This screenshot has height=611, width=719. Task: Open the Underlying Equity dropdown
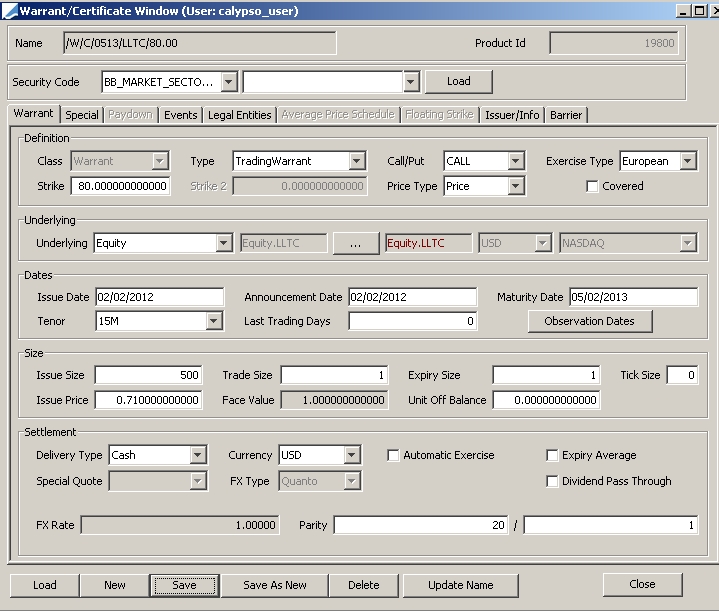pos(223,243)
